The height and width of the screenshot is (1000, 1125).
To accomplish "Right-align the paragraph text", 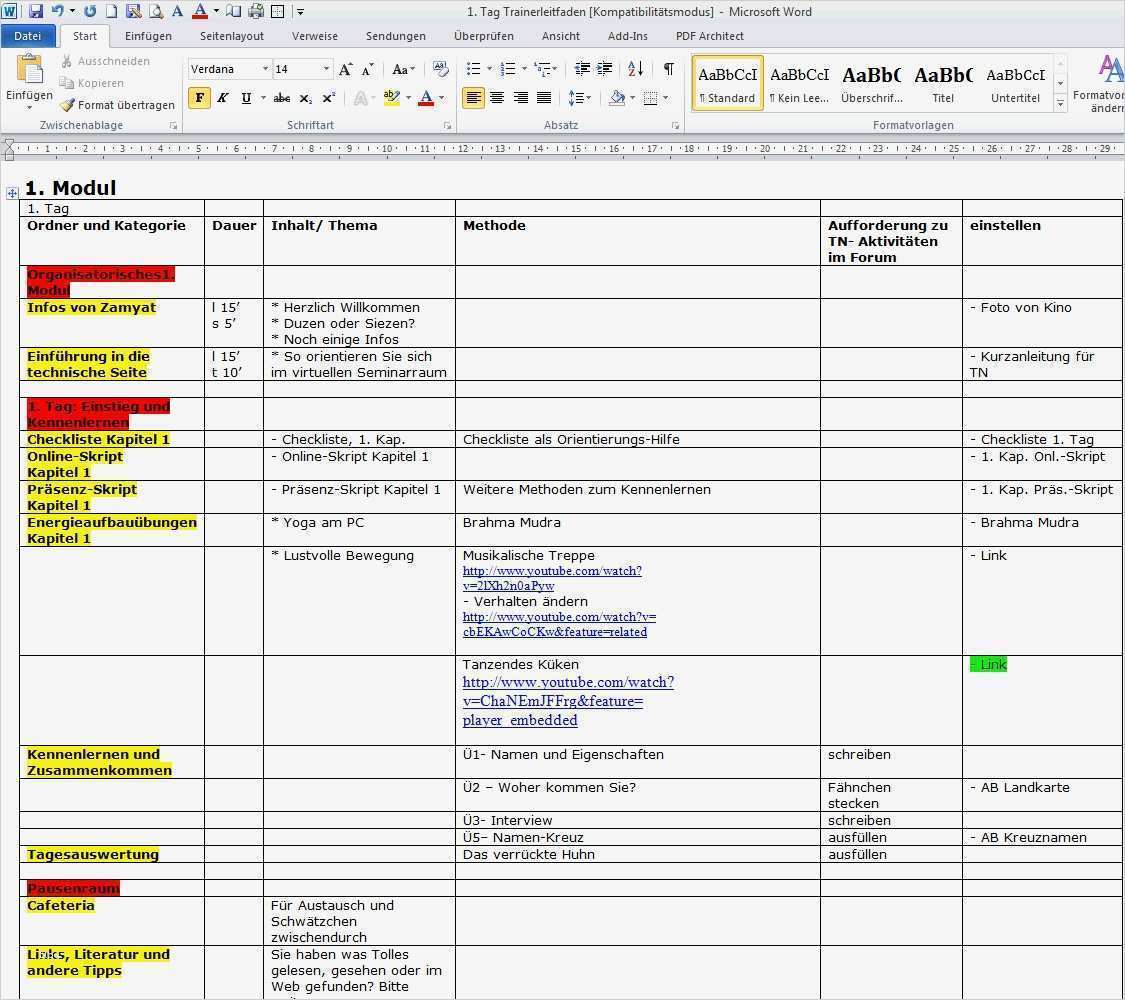I will (x=520, y=98).
